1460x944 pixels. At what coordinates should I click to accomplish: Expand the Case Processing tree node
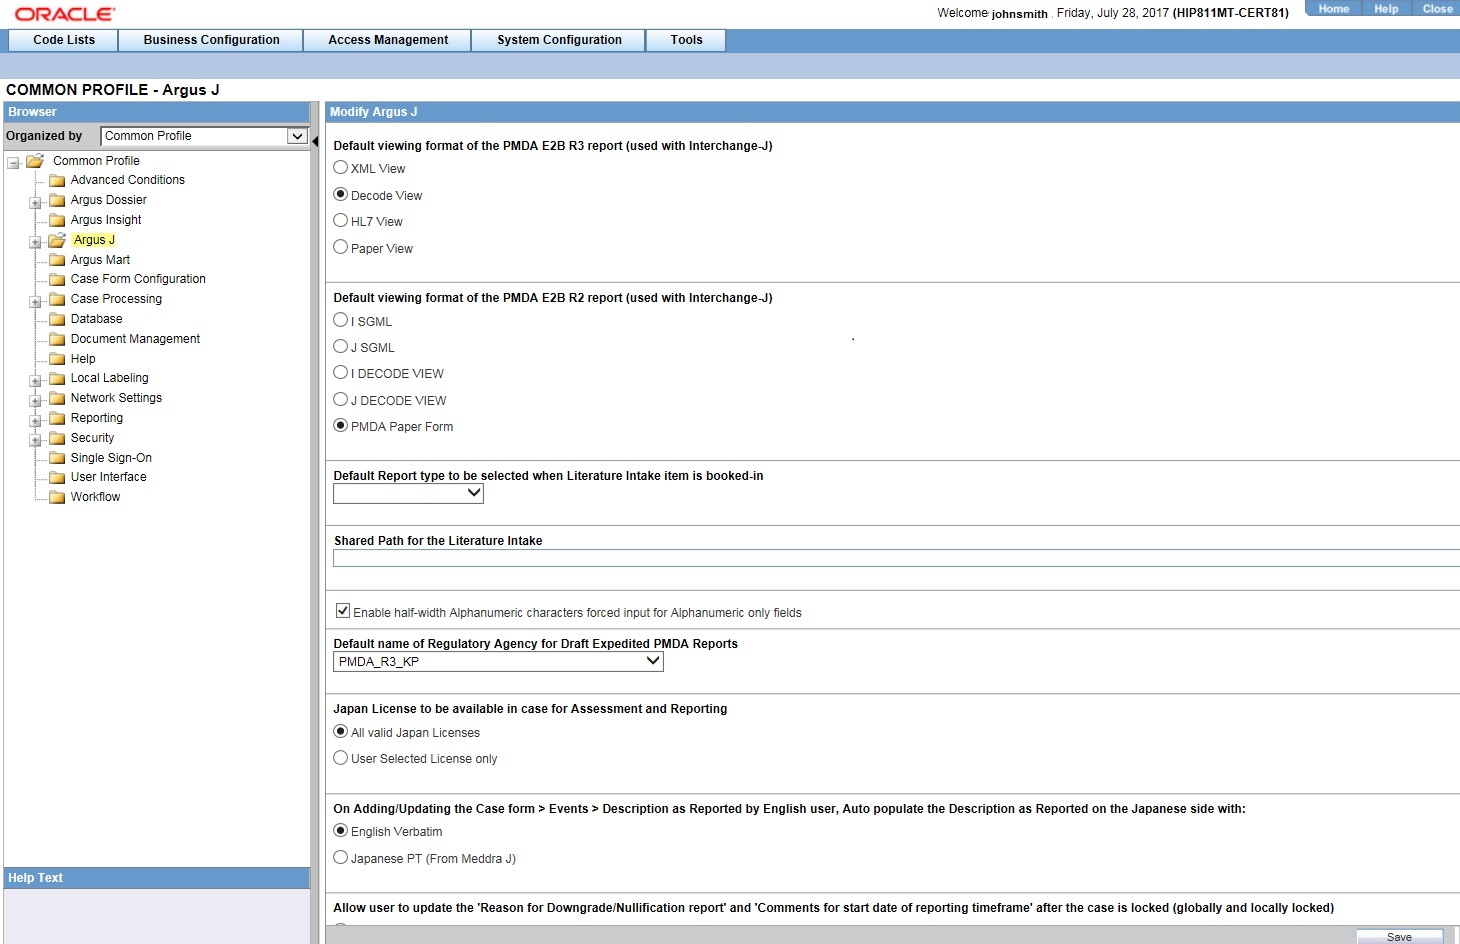[x=35, y=301]
